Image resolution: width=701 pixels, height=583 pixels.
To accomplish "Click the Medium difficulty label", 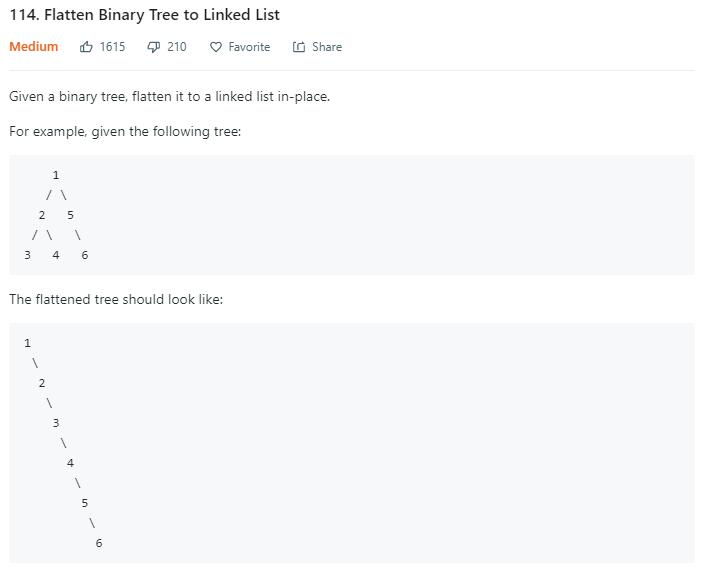I will tap(34, 47).
